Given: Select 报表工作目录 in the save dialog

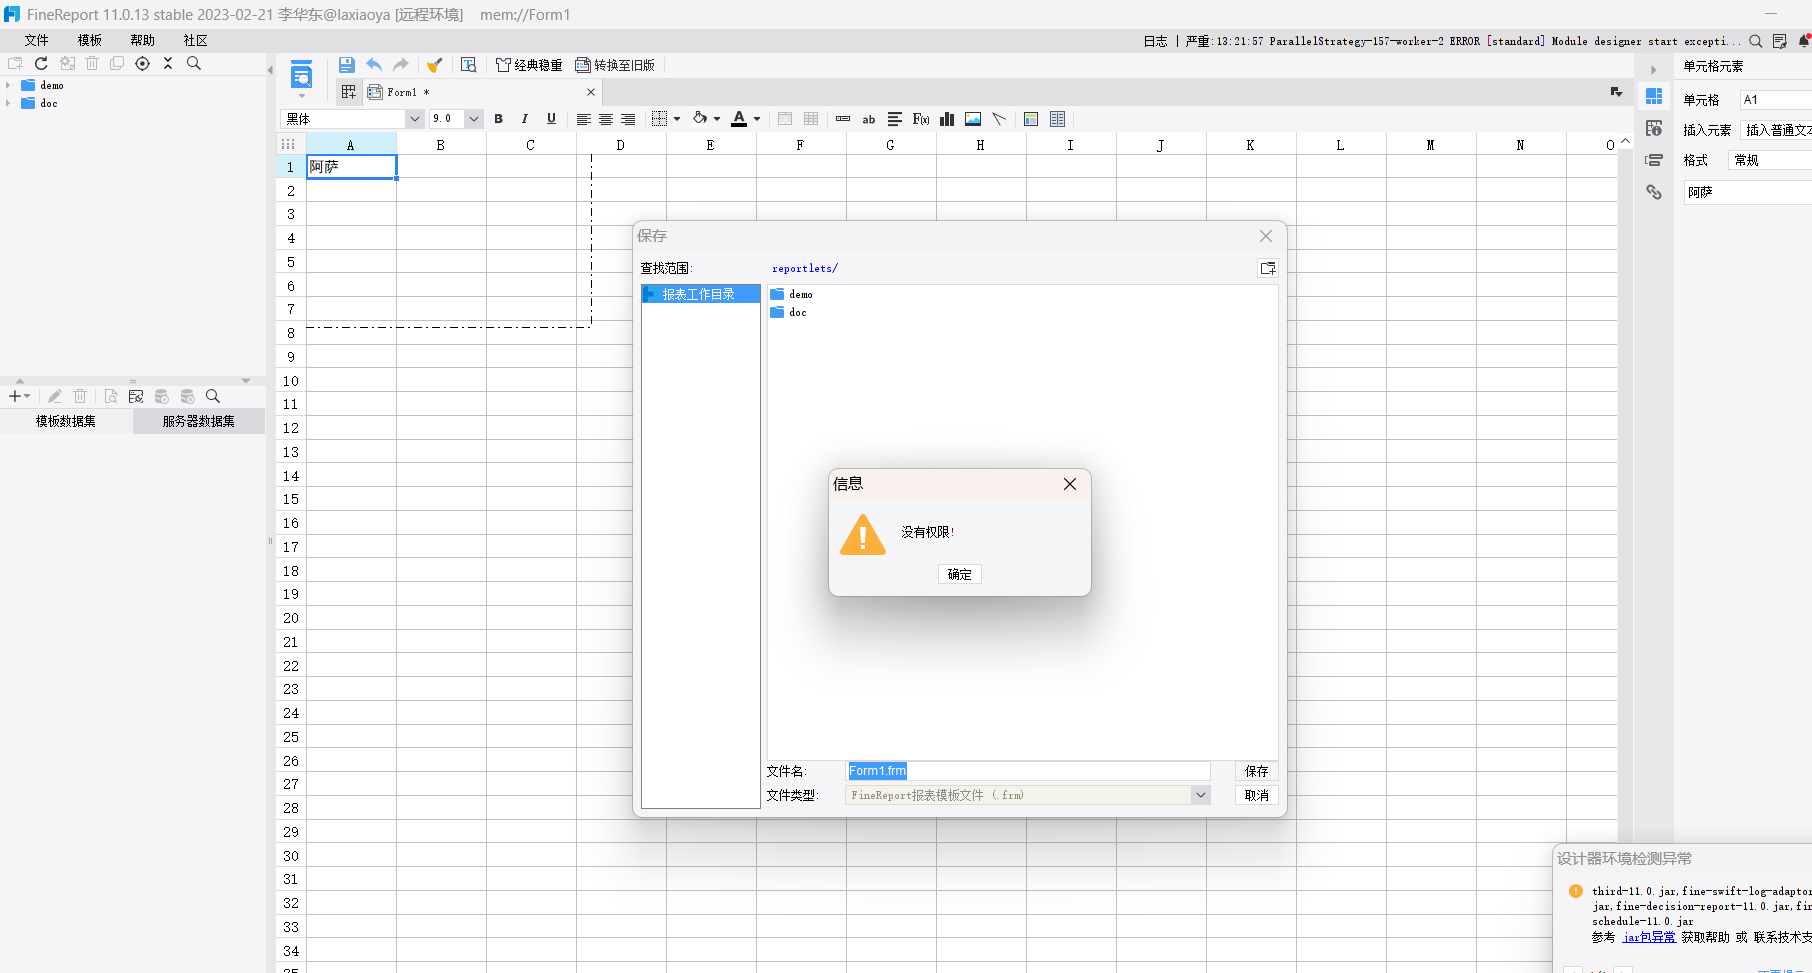Looking at the screenshot, I should click(700, 294).
